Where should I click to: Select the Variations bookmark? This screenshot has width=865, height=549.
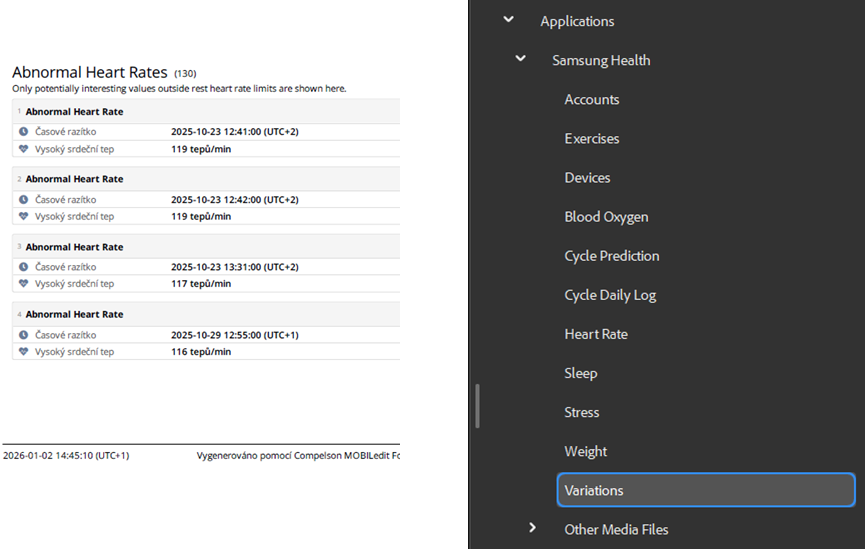point(594,490)
